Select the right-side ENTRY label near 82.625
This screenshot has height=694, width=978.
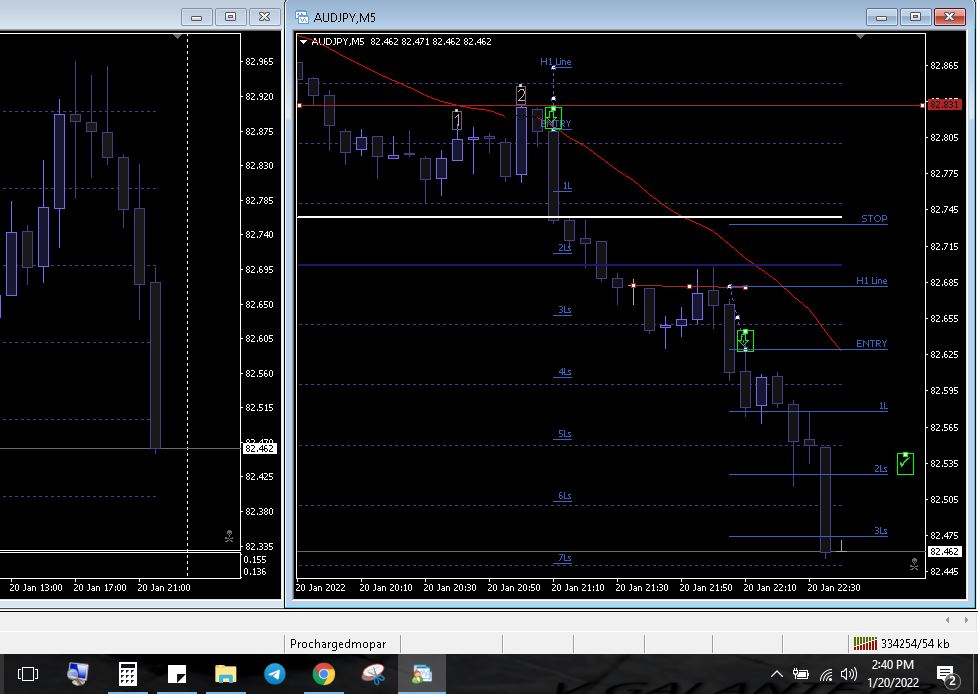(871, 344)
